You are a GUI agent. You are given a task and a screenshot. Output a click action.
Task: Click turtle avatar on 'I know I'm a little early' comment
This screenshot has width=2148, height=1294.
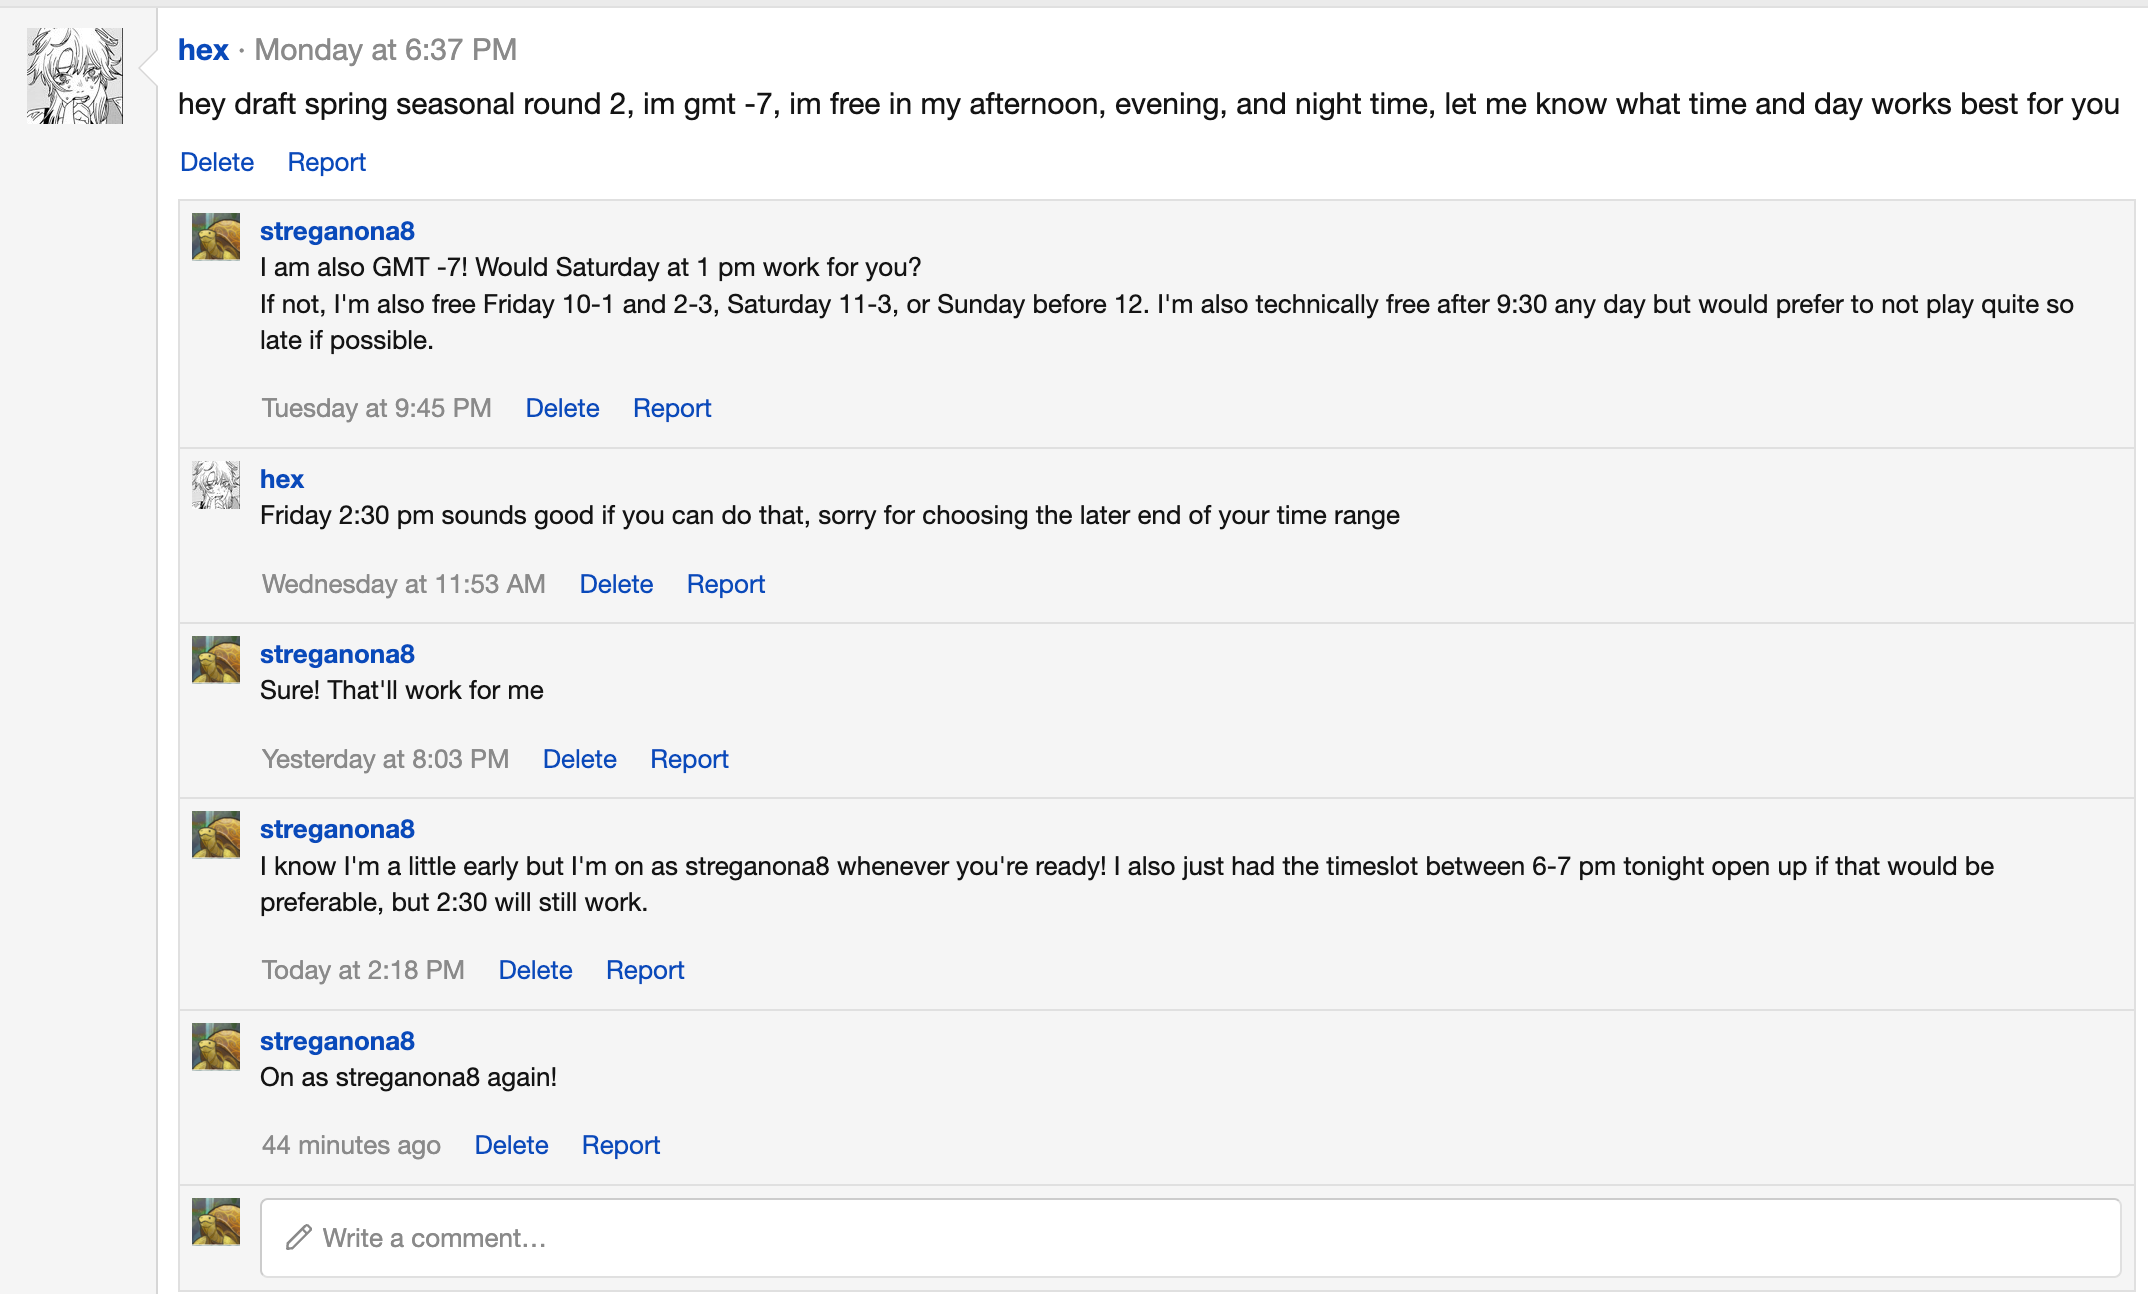(x=216, y=835)
